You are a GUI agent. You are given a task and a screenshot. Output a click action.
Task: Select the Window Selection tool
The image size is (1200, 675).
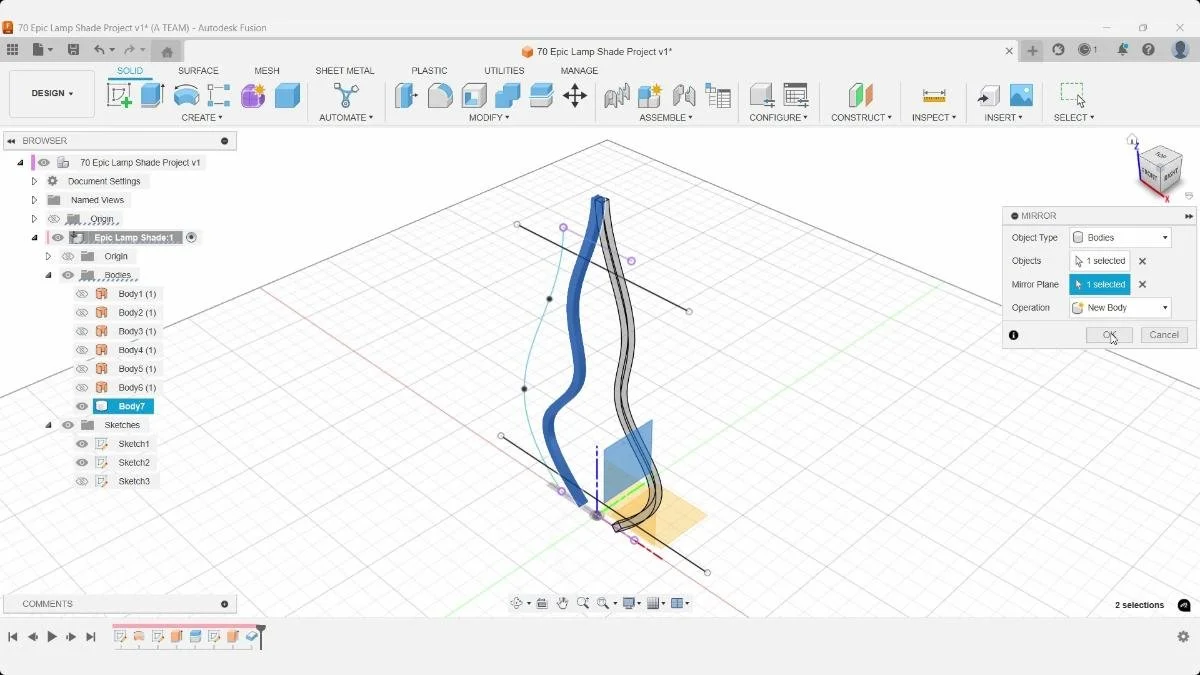pos(1073,95)
